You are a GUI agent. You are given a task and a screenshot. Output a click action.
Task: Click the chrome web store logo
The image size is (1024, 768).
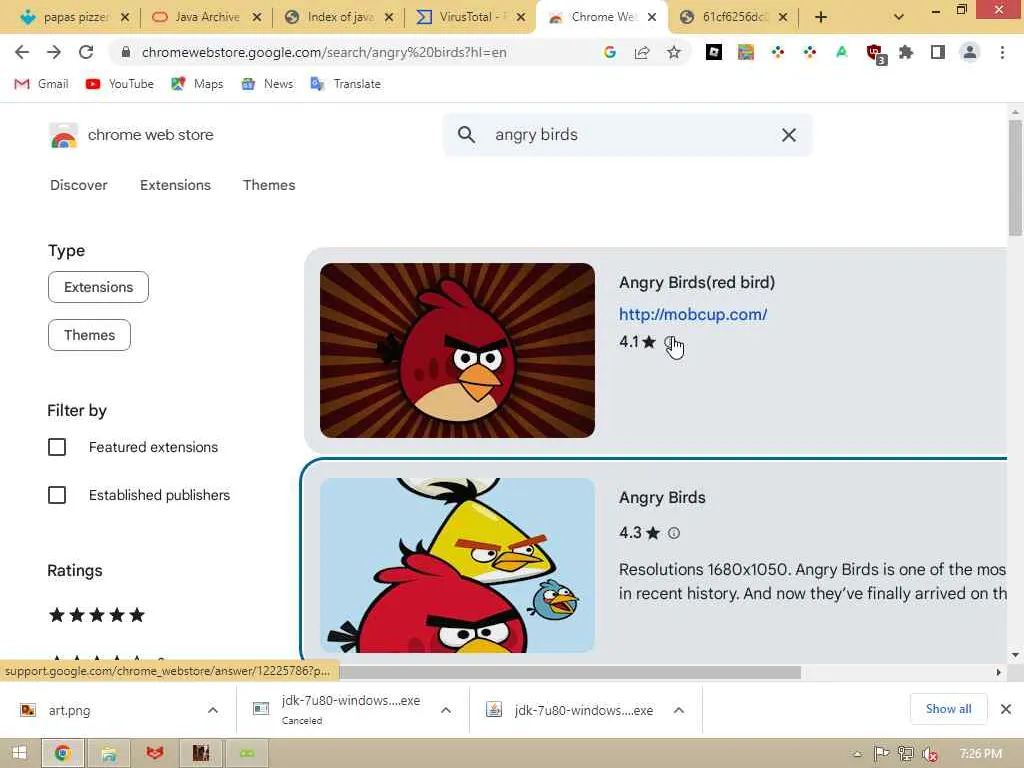tap(131, 135)
